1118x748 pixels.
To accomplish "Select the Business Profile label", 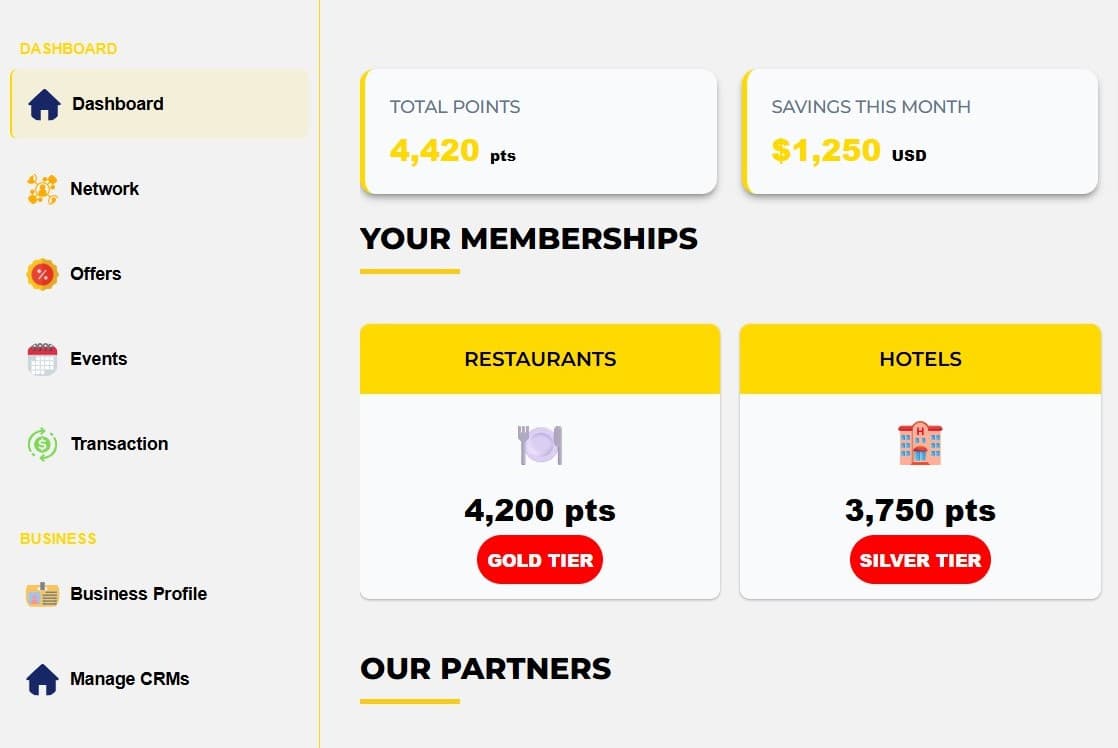I will point(138,594).
